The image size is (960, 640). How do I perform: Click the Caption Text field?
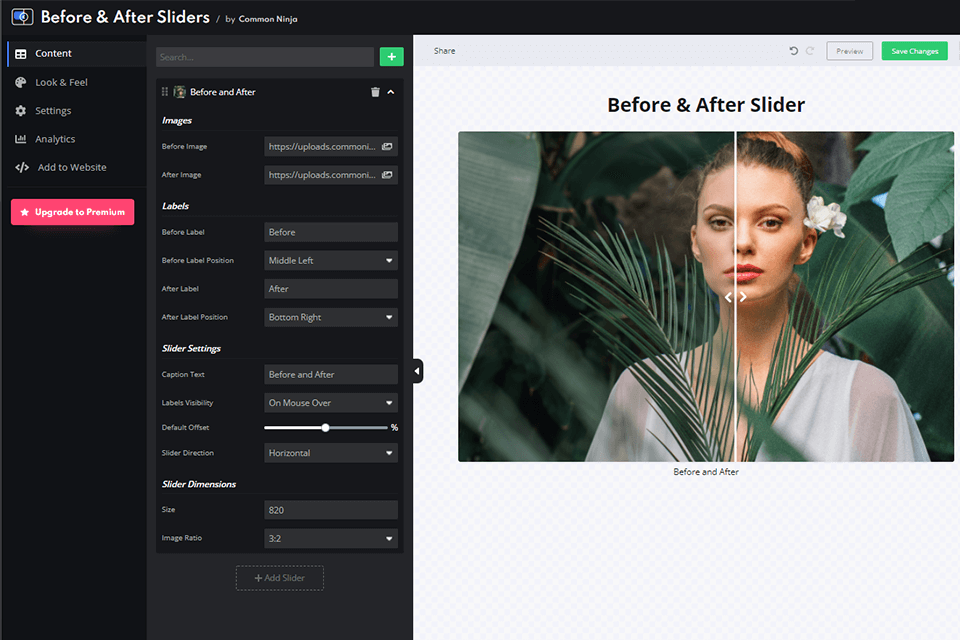[x=331, y=374]
